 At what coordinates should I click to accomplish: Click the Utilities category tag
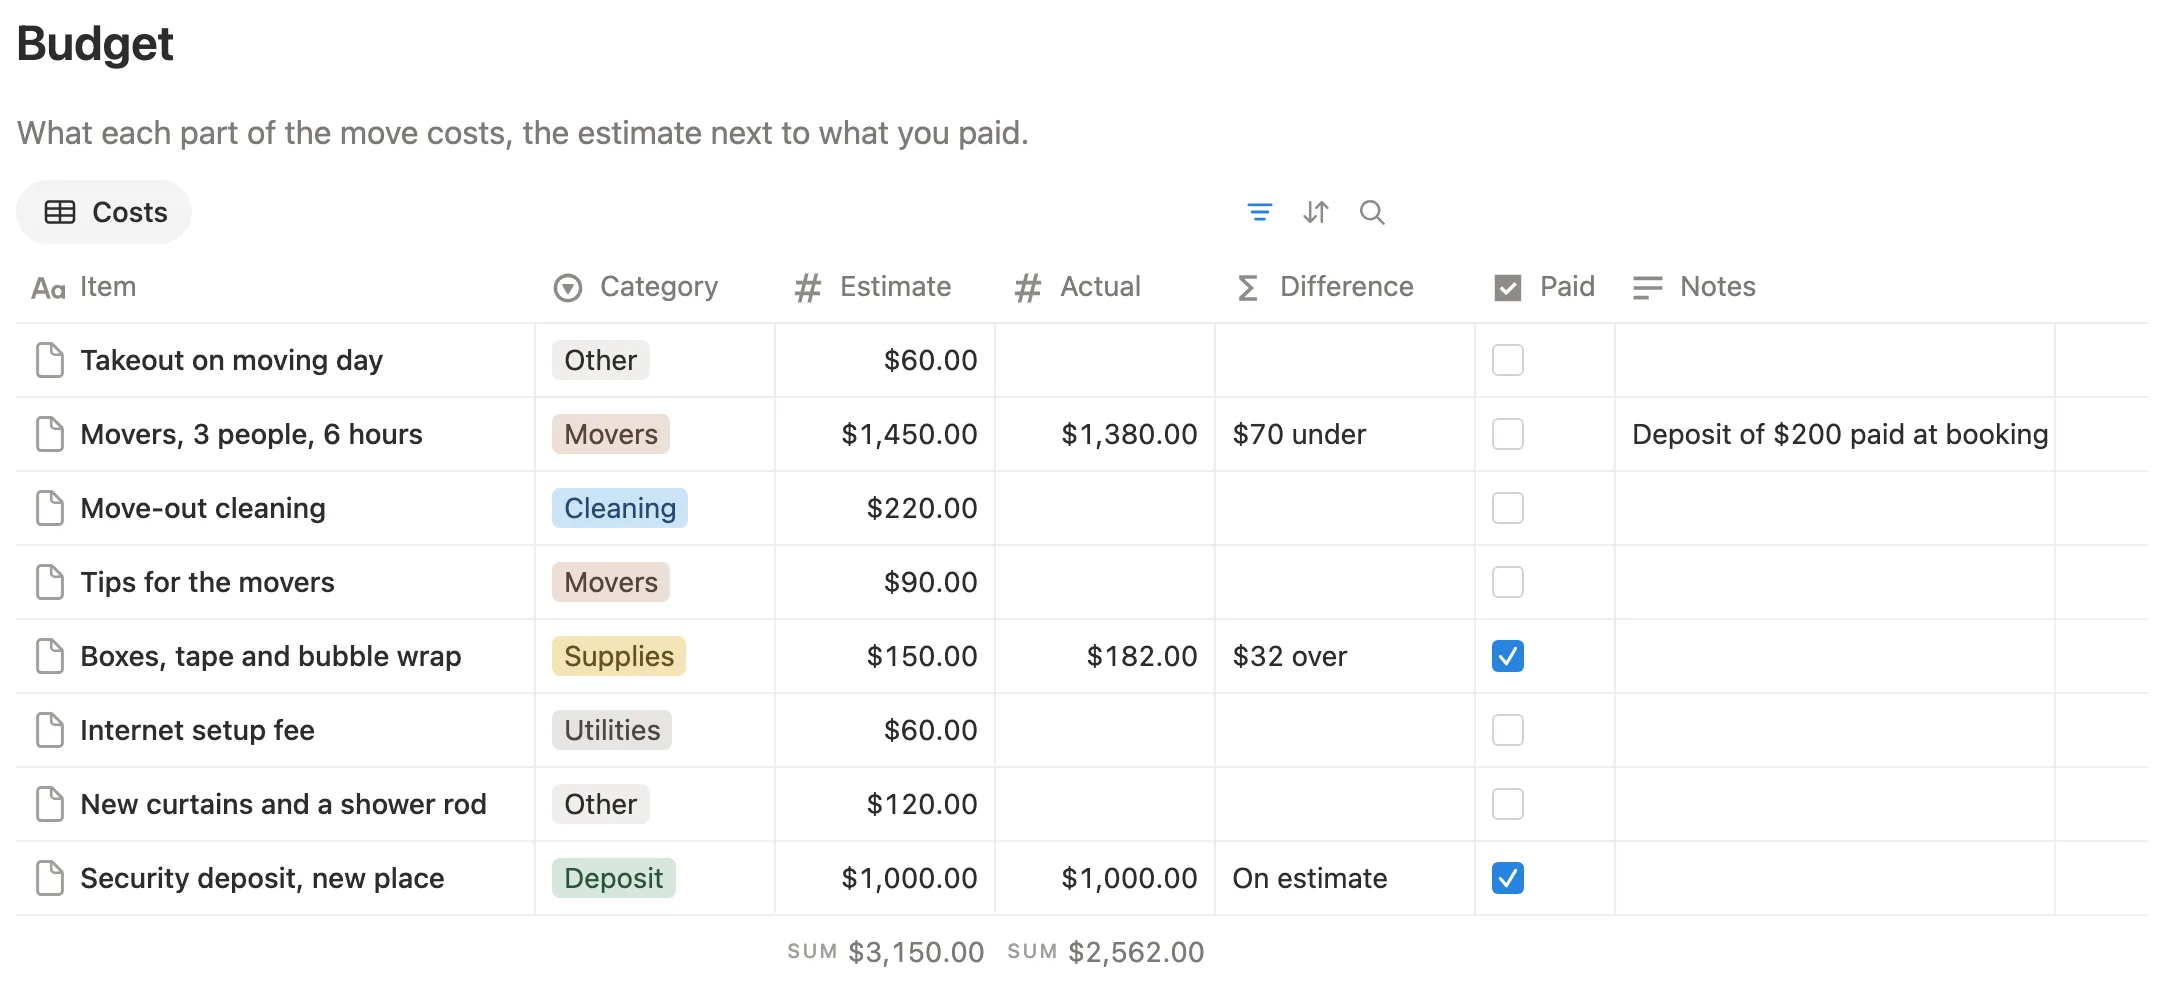(612, 730)
